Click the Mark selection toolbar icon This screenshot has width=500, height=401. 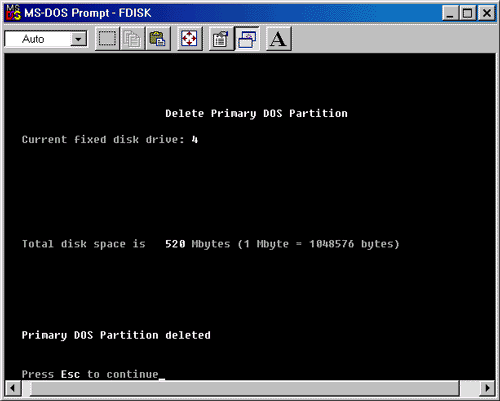107,39
